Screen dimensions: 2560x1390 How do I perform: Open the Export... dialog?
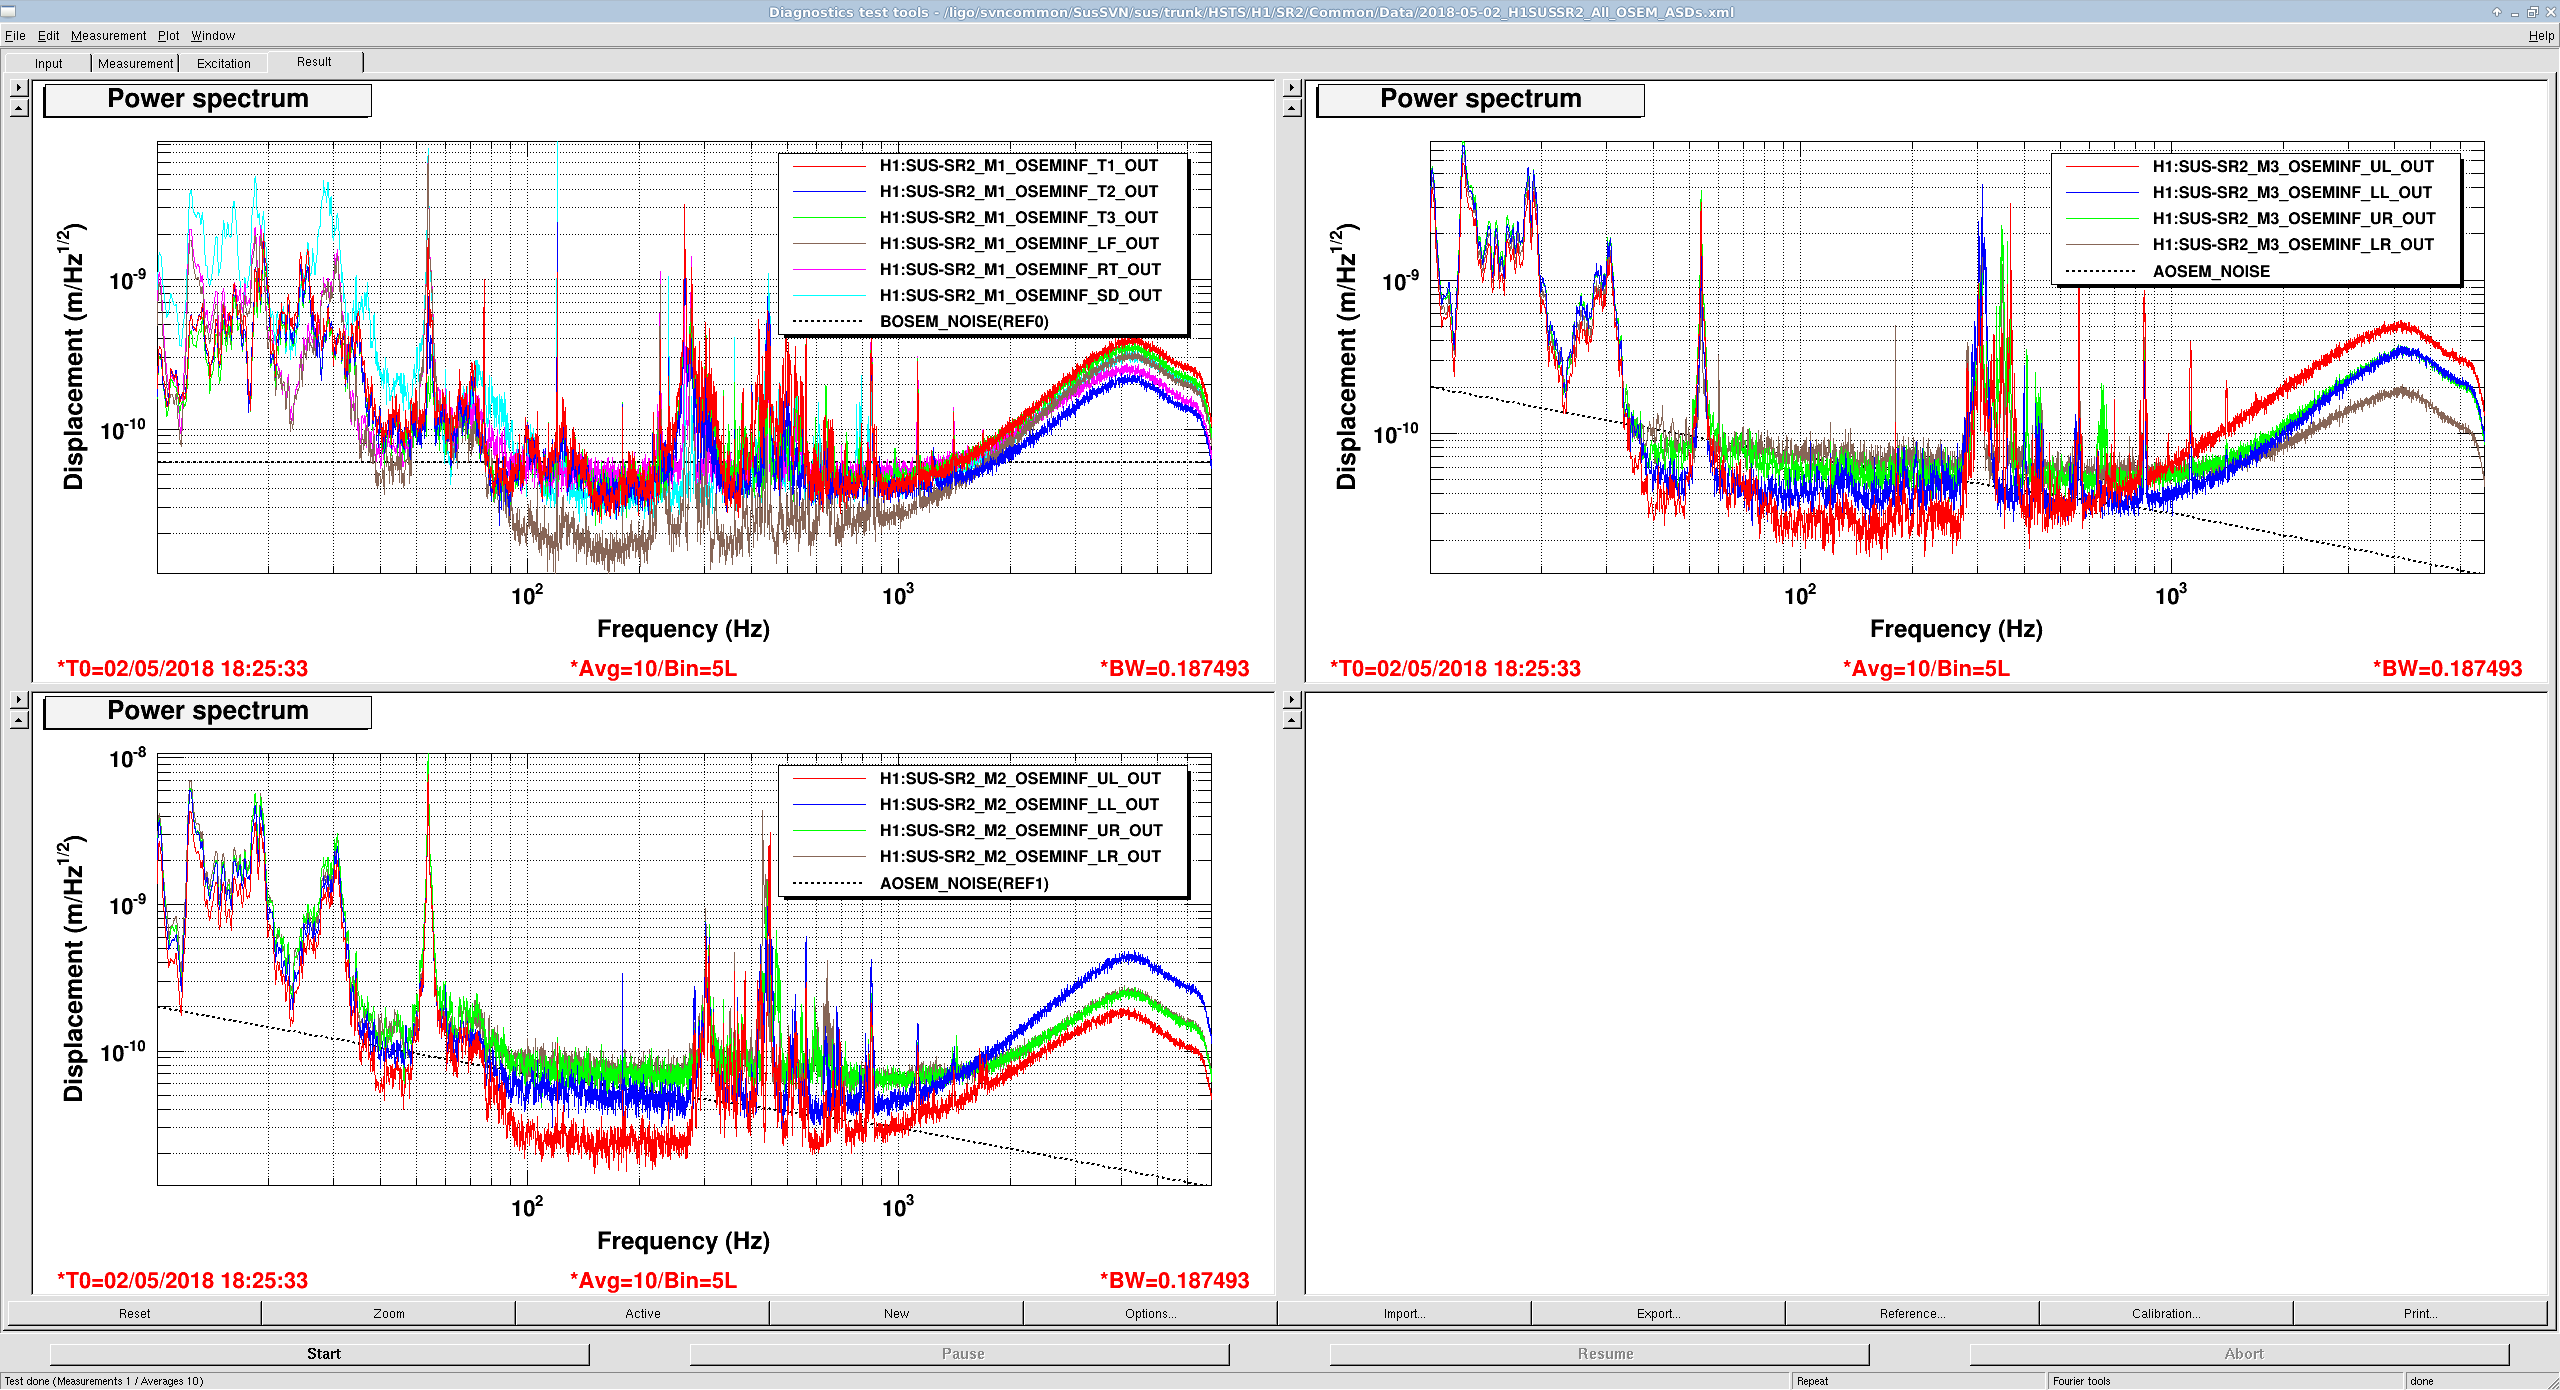[x=1658, y=1313]
